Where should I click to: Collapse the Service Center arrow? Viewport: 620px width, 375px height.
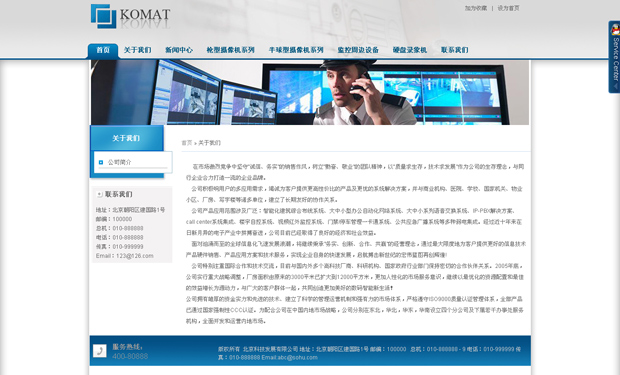pos(616,86)
